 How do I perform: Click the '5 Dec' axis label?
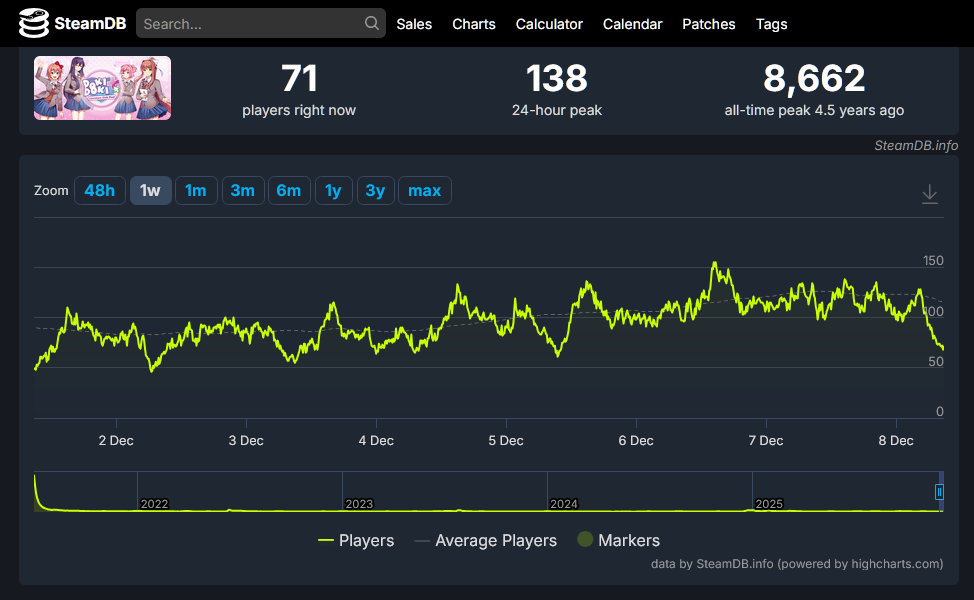pos(506,440)
